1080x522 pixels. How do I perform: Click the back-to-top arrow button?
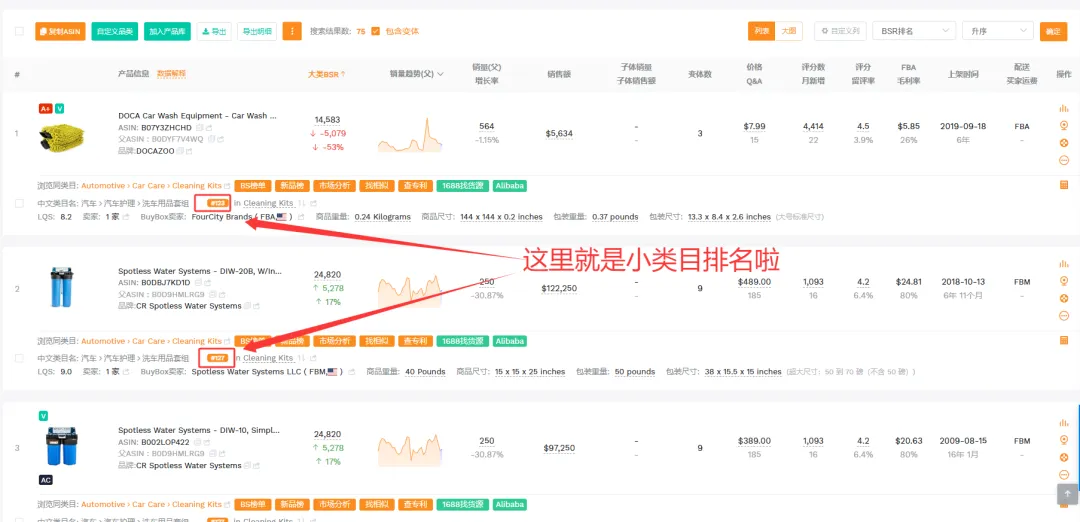1067,494
